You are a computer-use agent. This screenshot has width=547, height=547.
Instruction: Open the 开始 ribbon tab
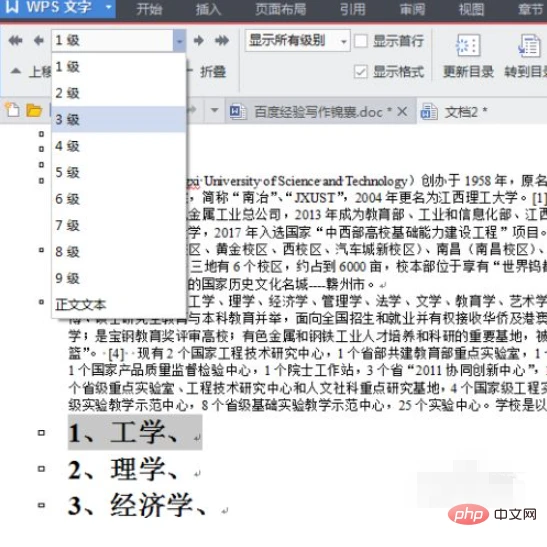point(149,9)
